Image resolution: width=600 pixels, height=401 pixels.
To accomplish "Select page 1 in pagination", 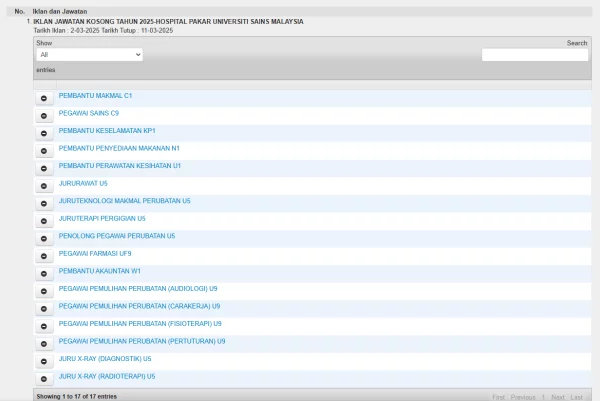I will pos(543,397).
